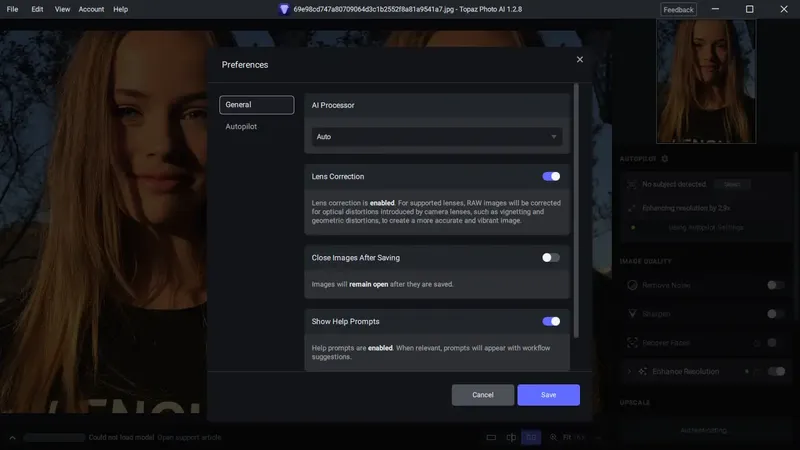Click the Cancel button
This screenshot has height=450, width=800.
pyautogui.click(x=483, y=395)
